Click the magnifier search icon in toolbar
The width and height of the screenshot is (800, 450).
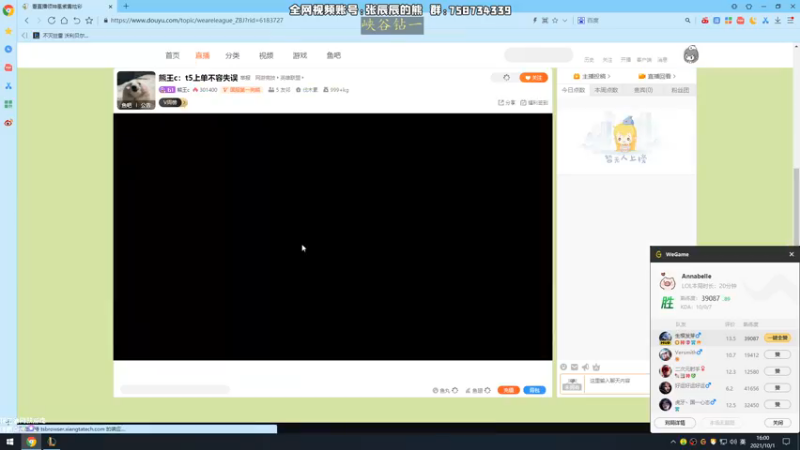click(x=687, y=20)
